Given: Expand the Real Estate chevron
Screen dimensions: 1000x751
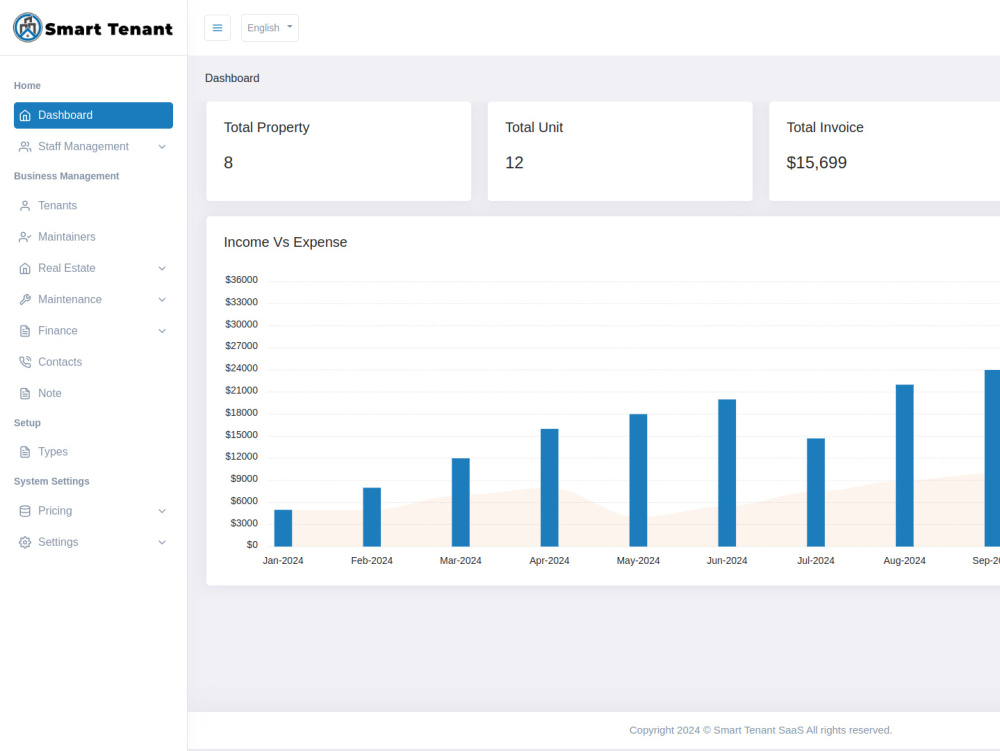Looking at the screenshot, I should click(162, 268).
